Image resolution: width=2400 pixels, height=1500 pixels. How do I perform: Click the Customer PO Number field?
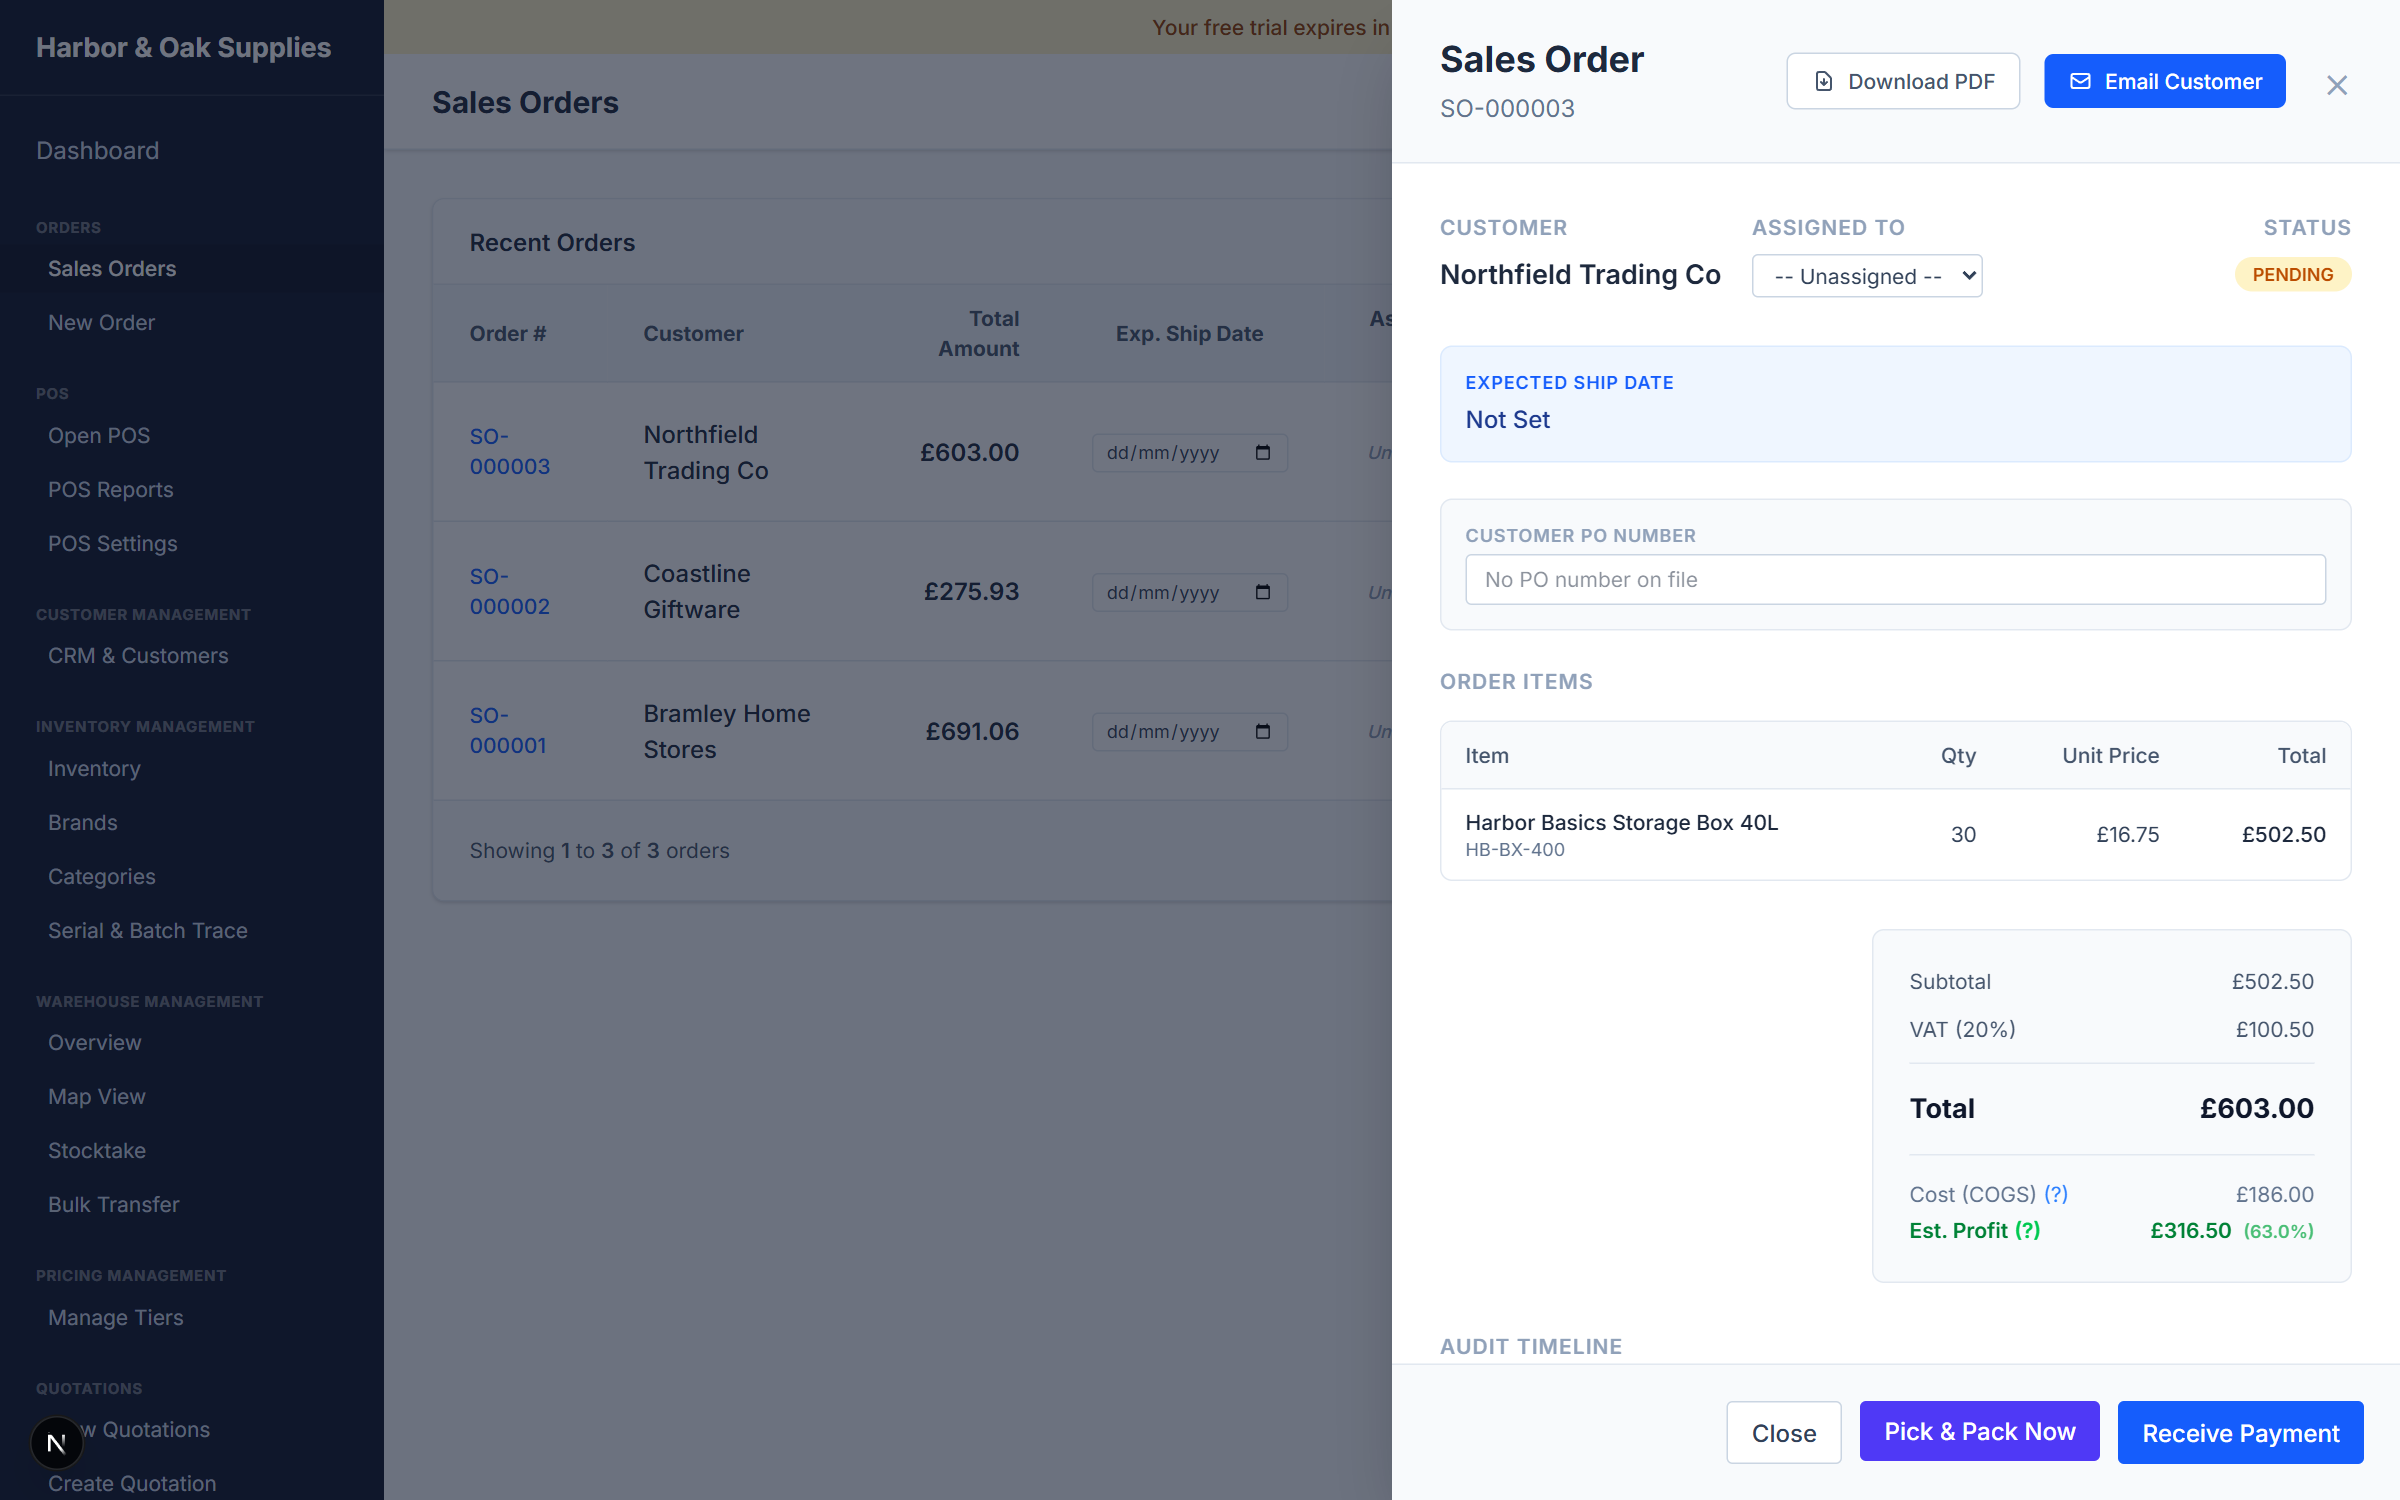pos(1895,579)
